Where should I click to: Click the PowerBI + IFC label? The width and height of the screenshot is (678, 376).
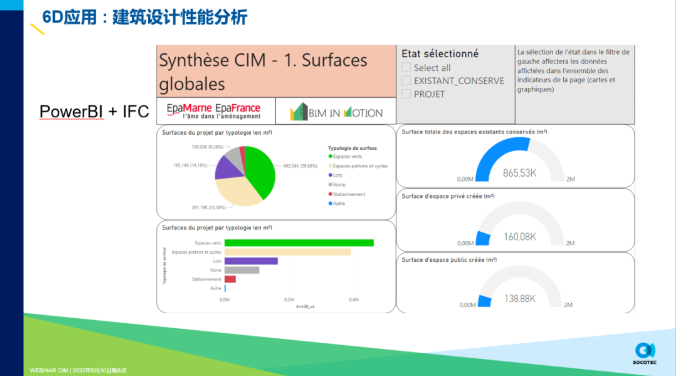point(94,112)
